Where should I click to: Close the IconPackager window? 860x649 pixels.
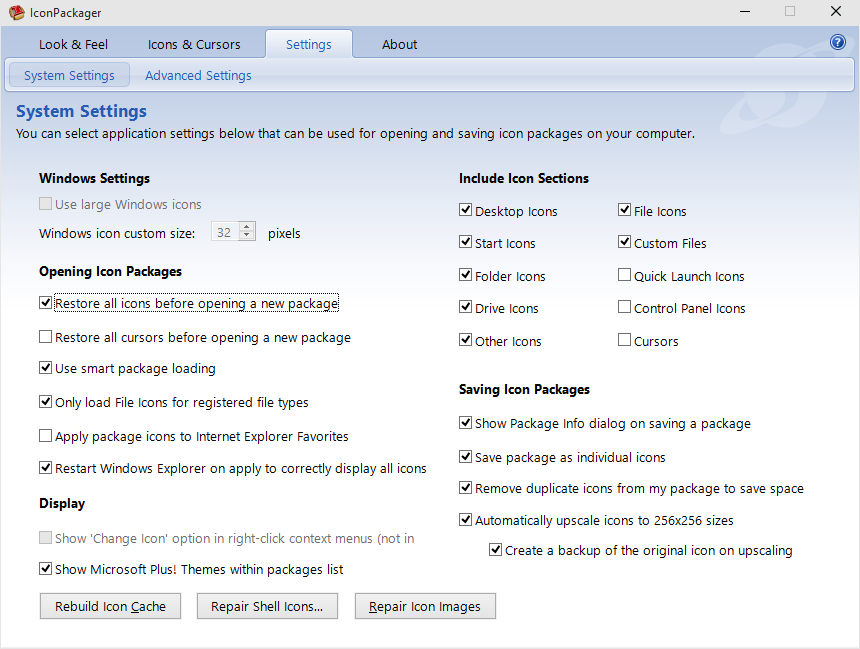(x=836, y=12)
